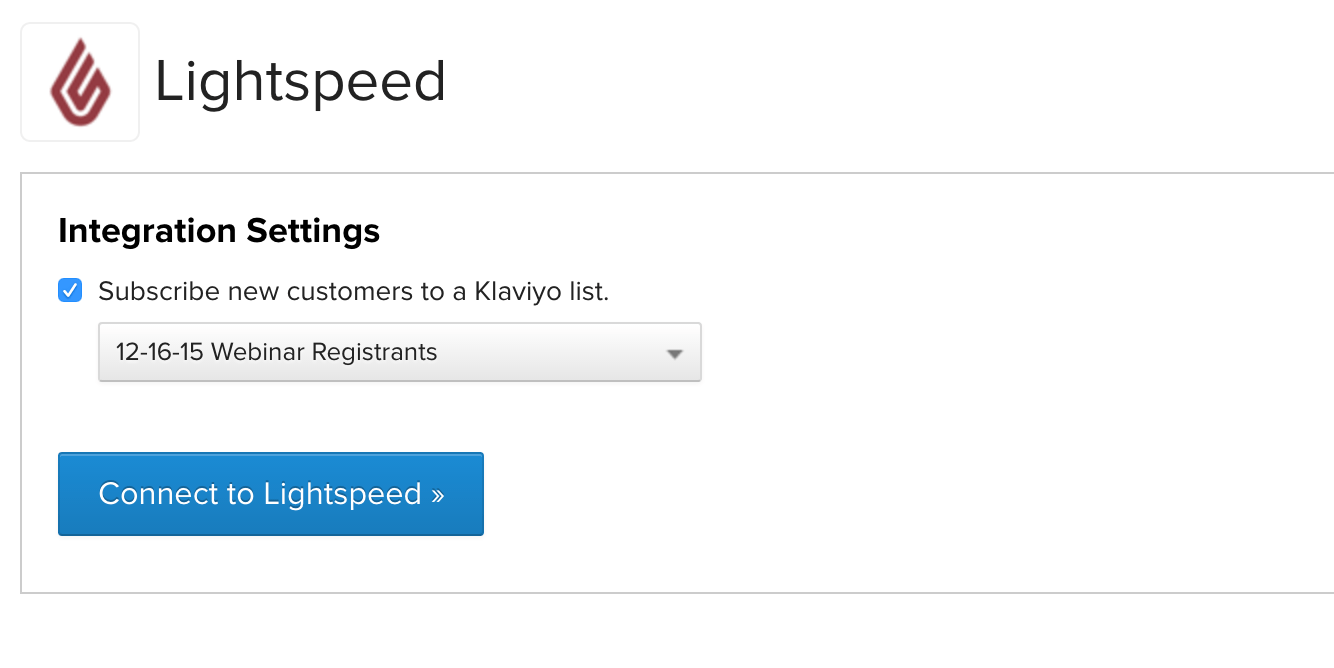The width and height of the screenshot is (1334, 668).
Task: Click the » arrow on the Connect button
Action: [437, 494]
